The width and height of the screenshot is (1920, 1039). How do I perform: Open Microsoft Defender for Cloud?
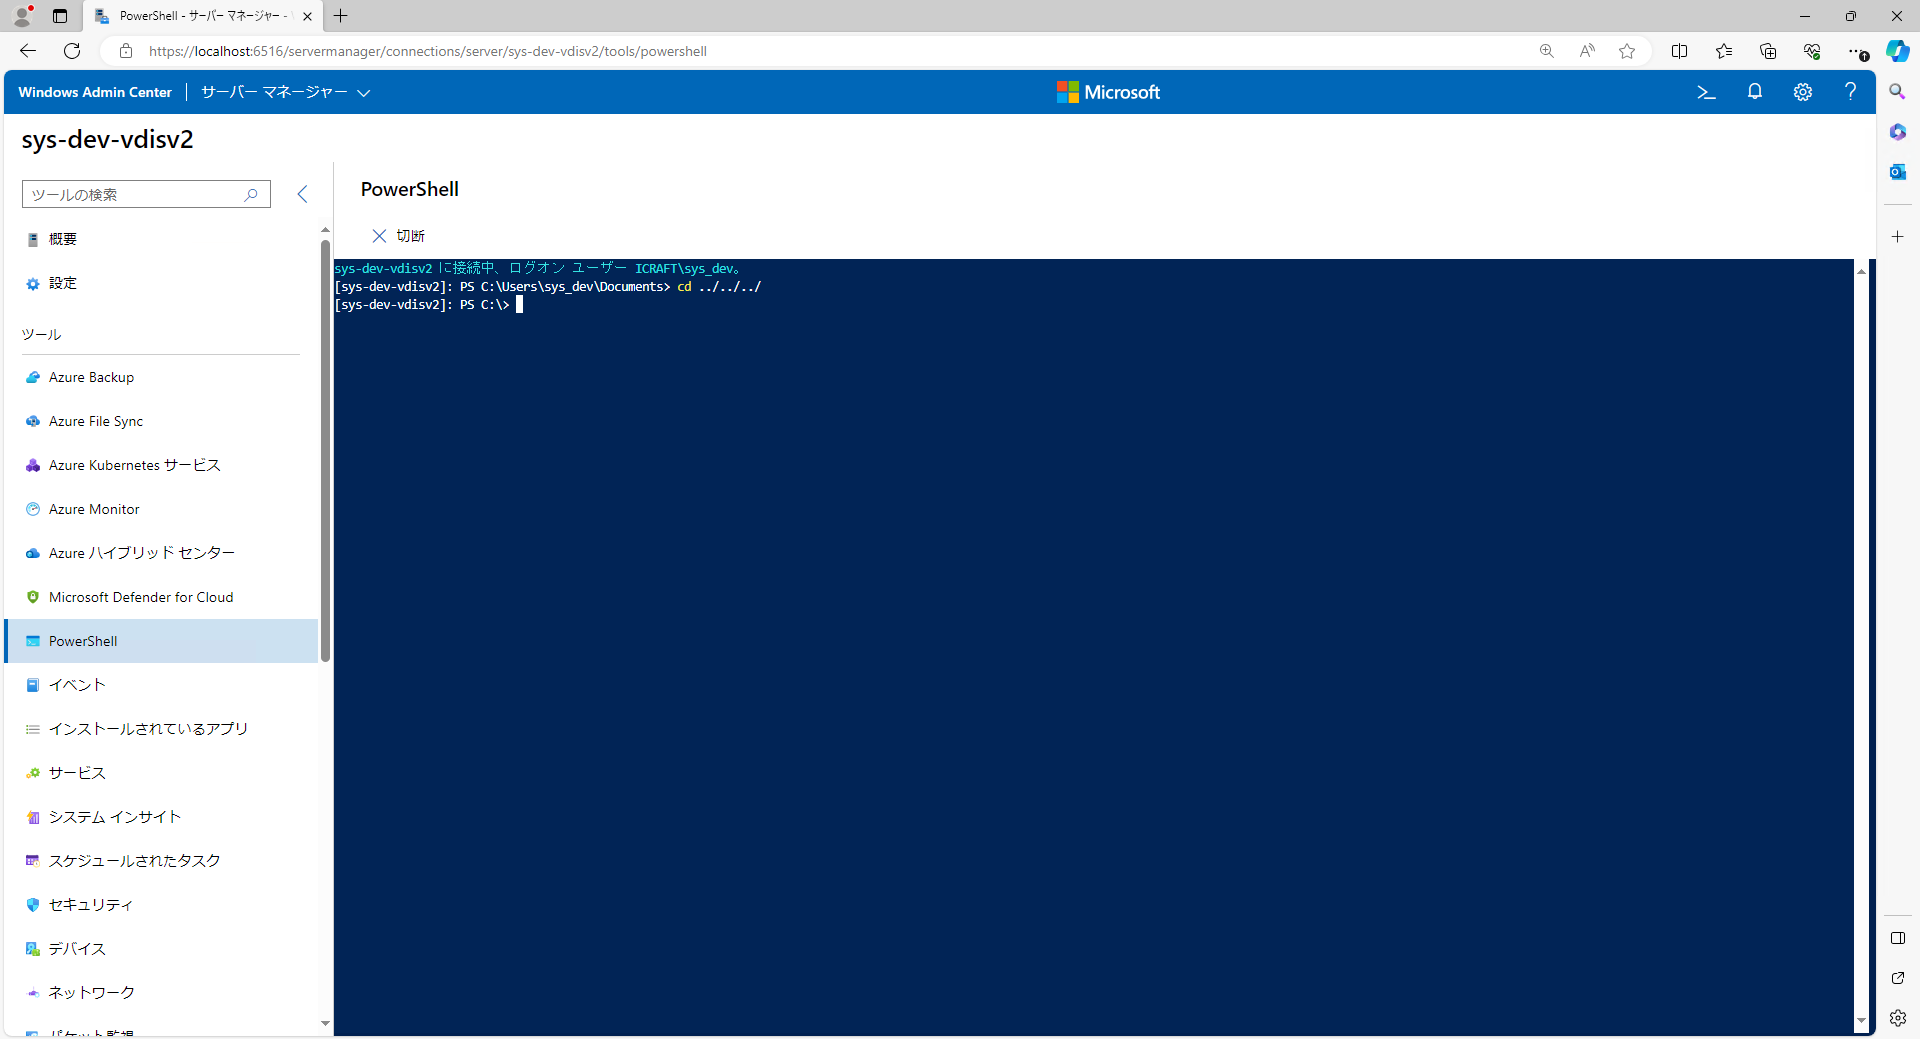click(160, 597)
